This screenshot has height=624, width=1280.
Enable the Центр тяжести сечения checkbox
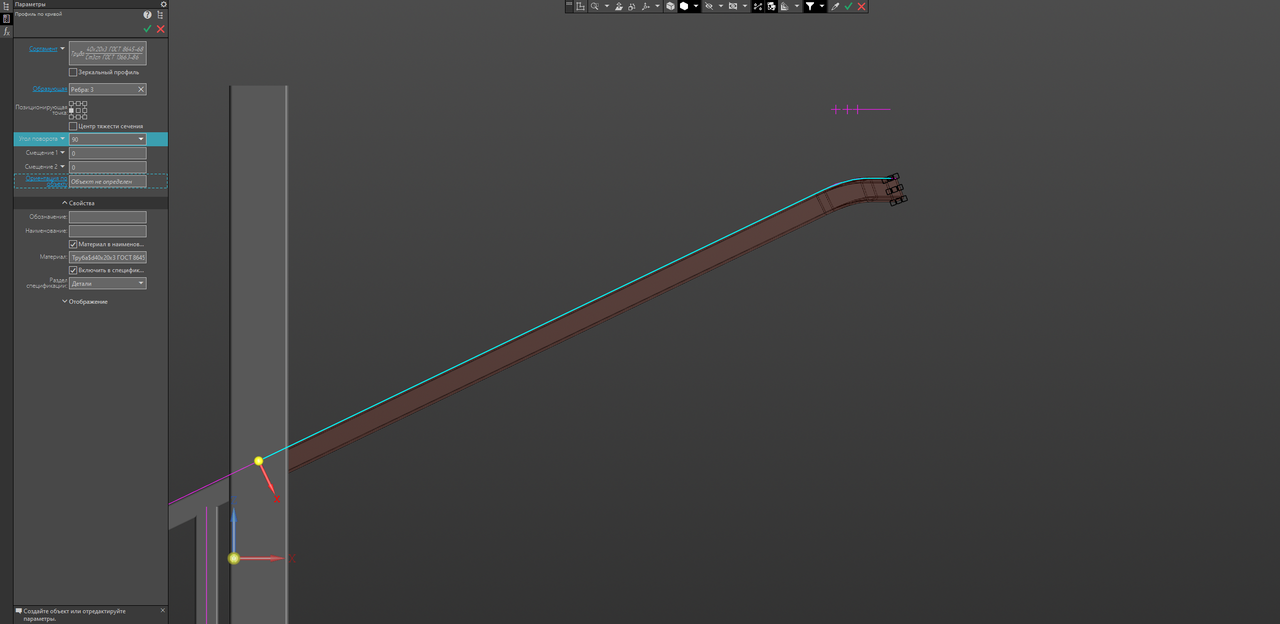click(x=73, y=126)
